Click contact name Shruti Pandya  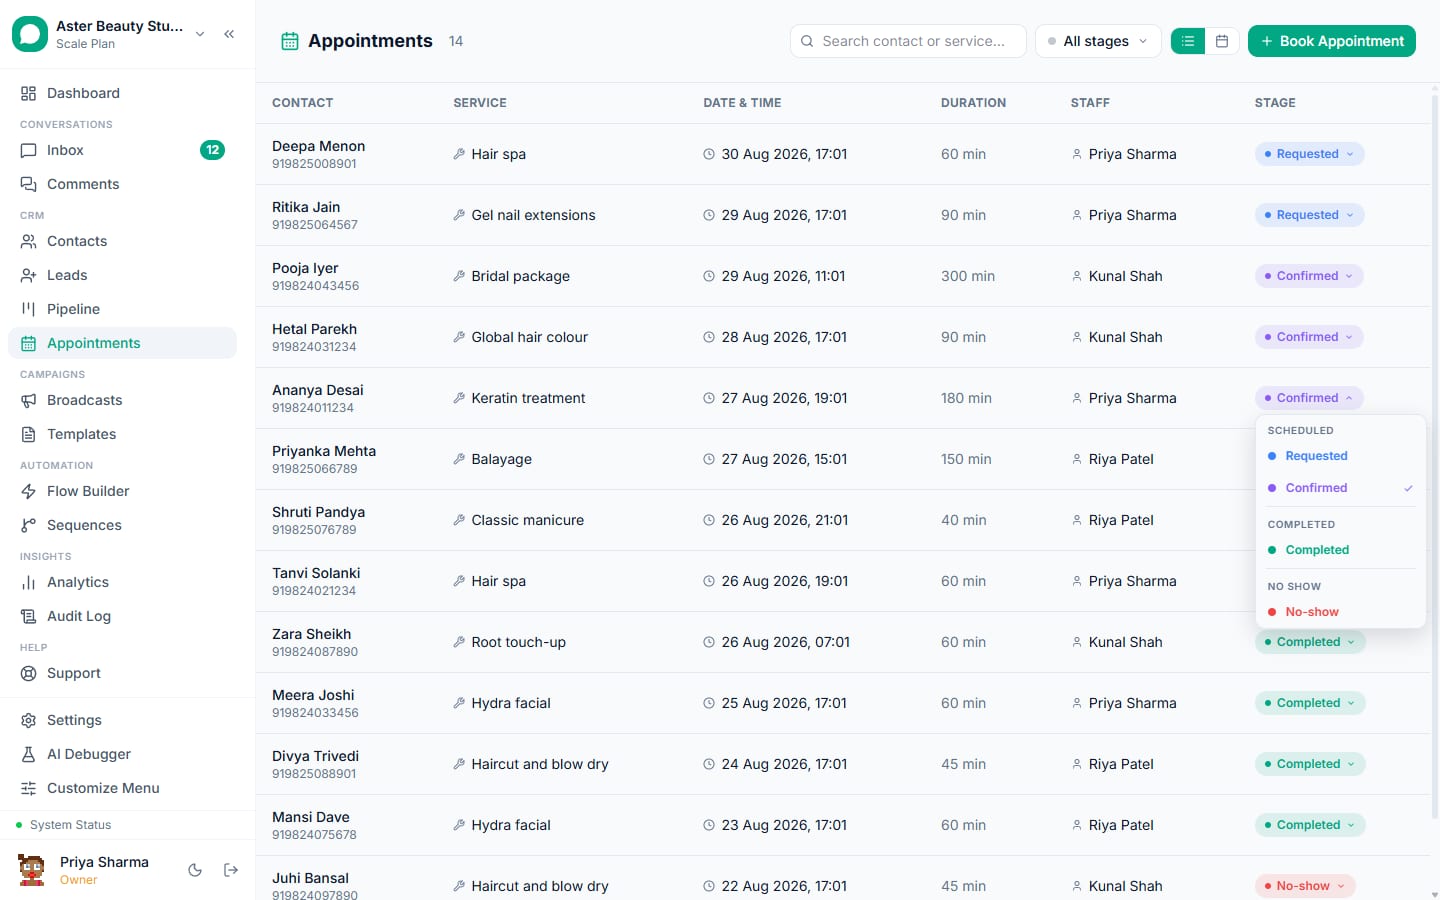pos(318,512)
